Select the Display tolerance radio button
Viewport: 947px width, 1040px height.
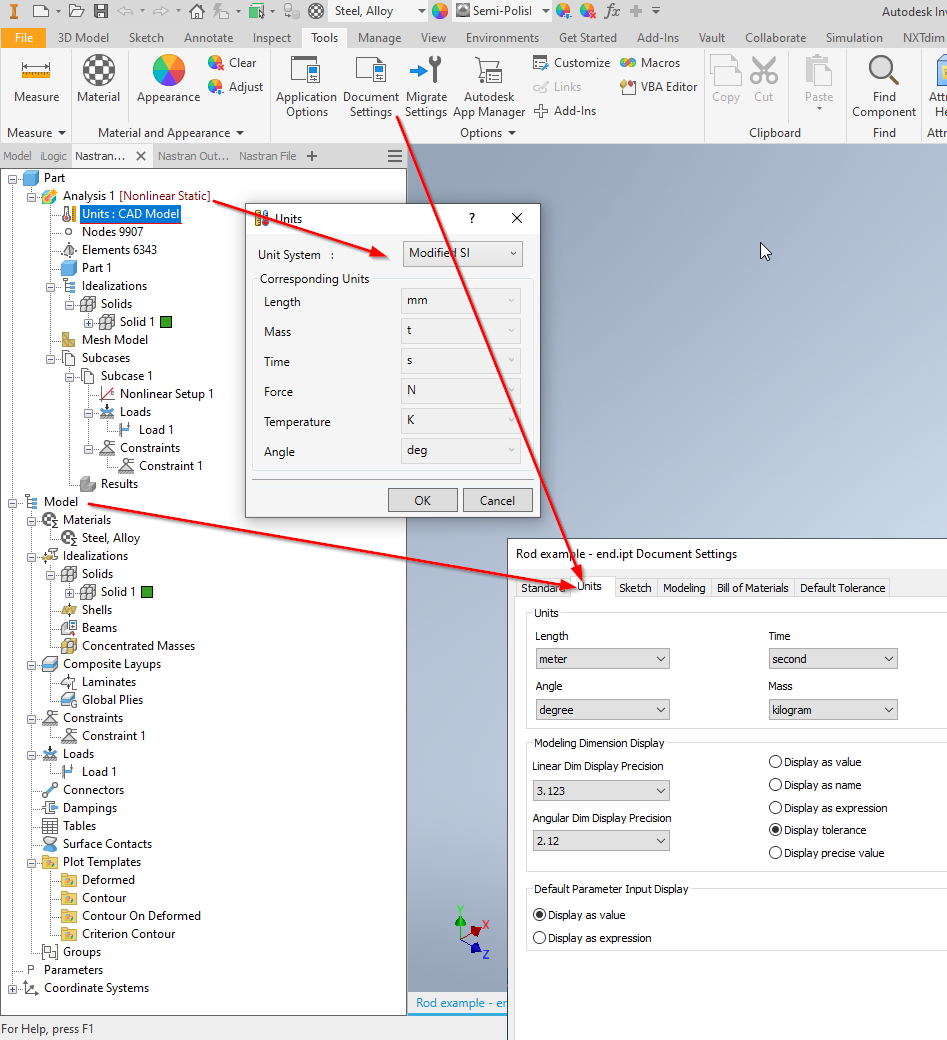pos(775,829)
